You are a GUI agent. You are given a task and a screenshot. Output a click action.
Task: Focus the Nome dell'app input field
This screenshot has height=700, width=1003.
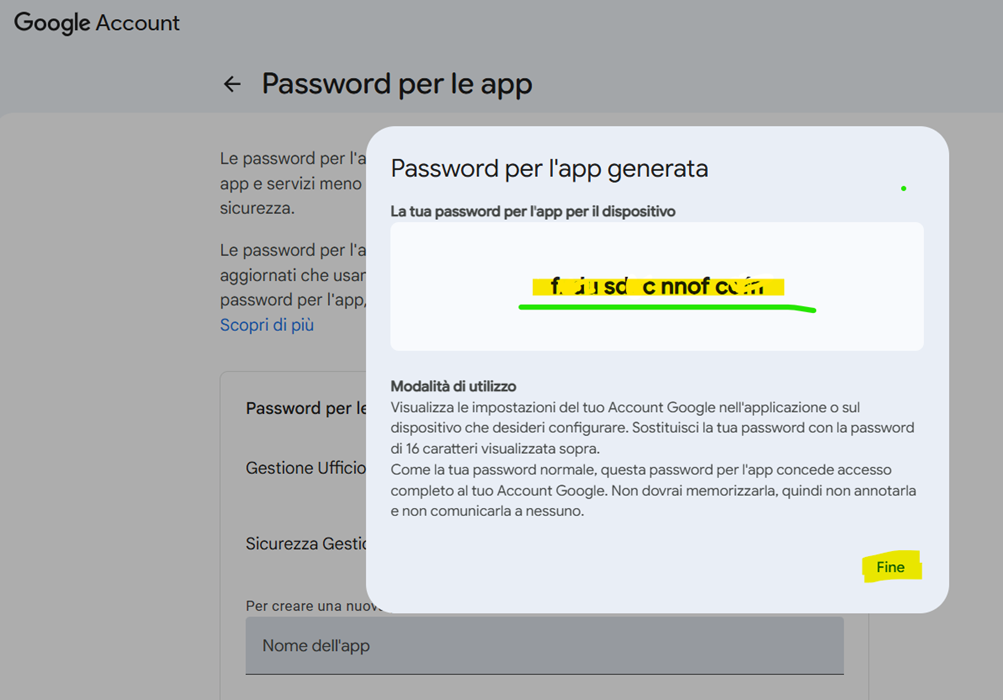pyautogui.click(x=544, y=646)
